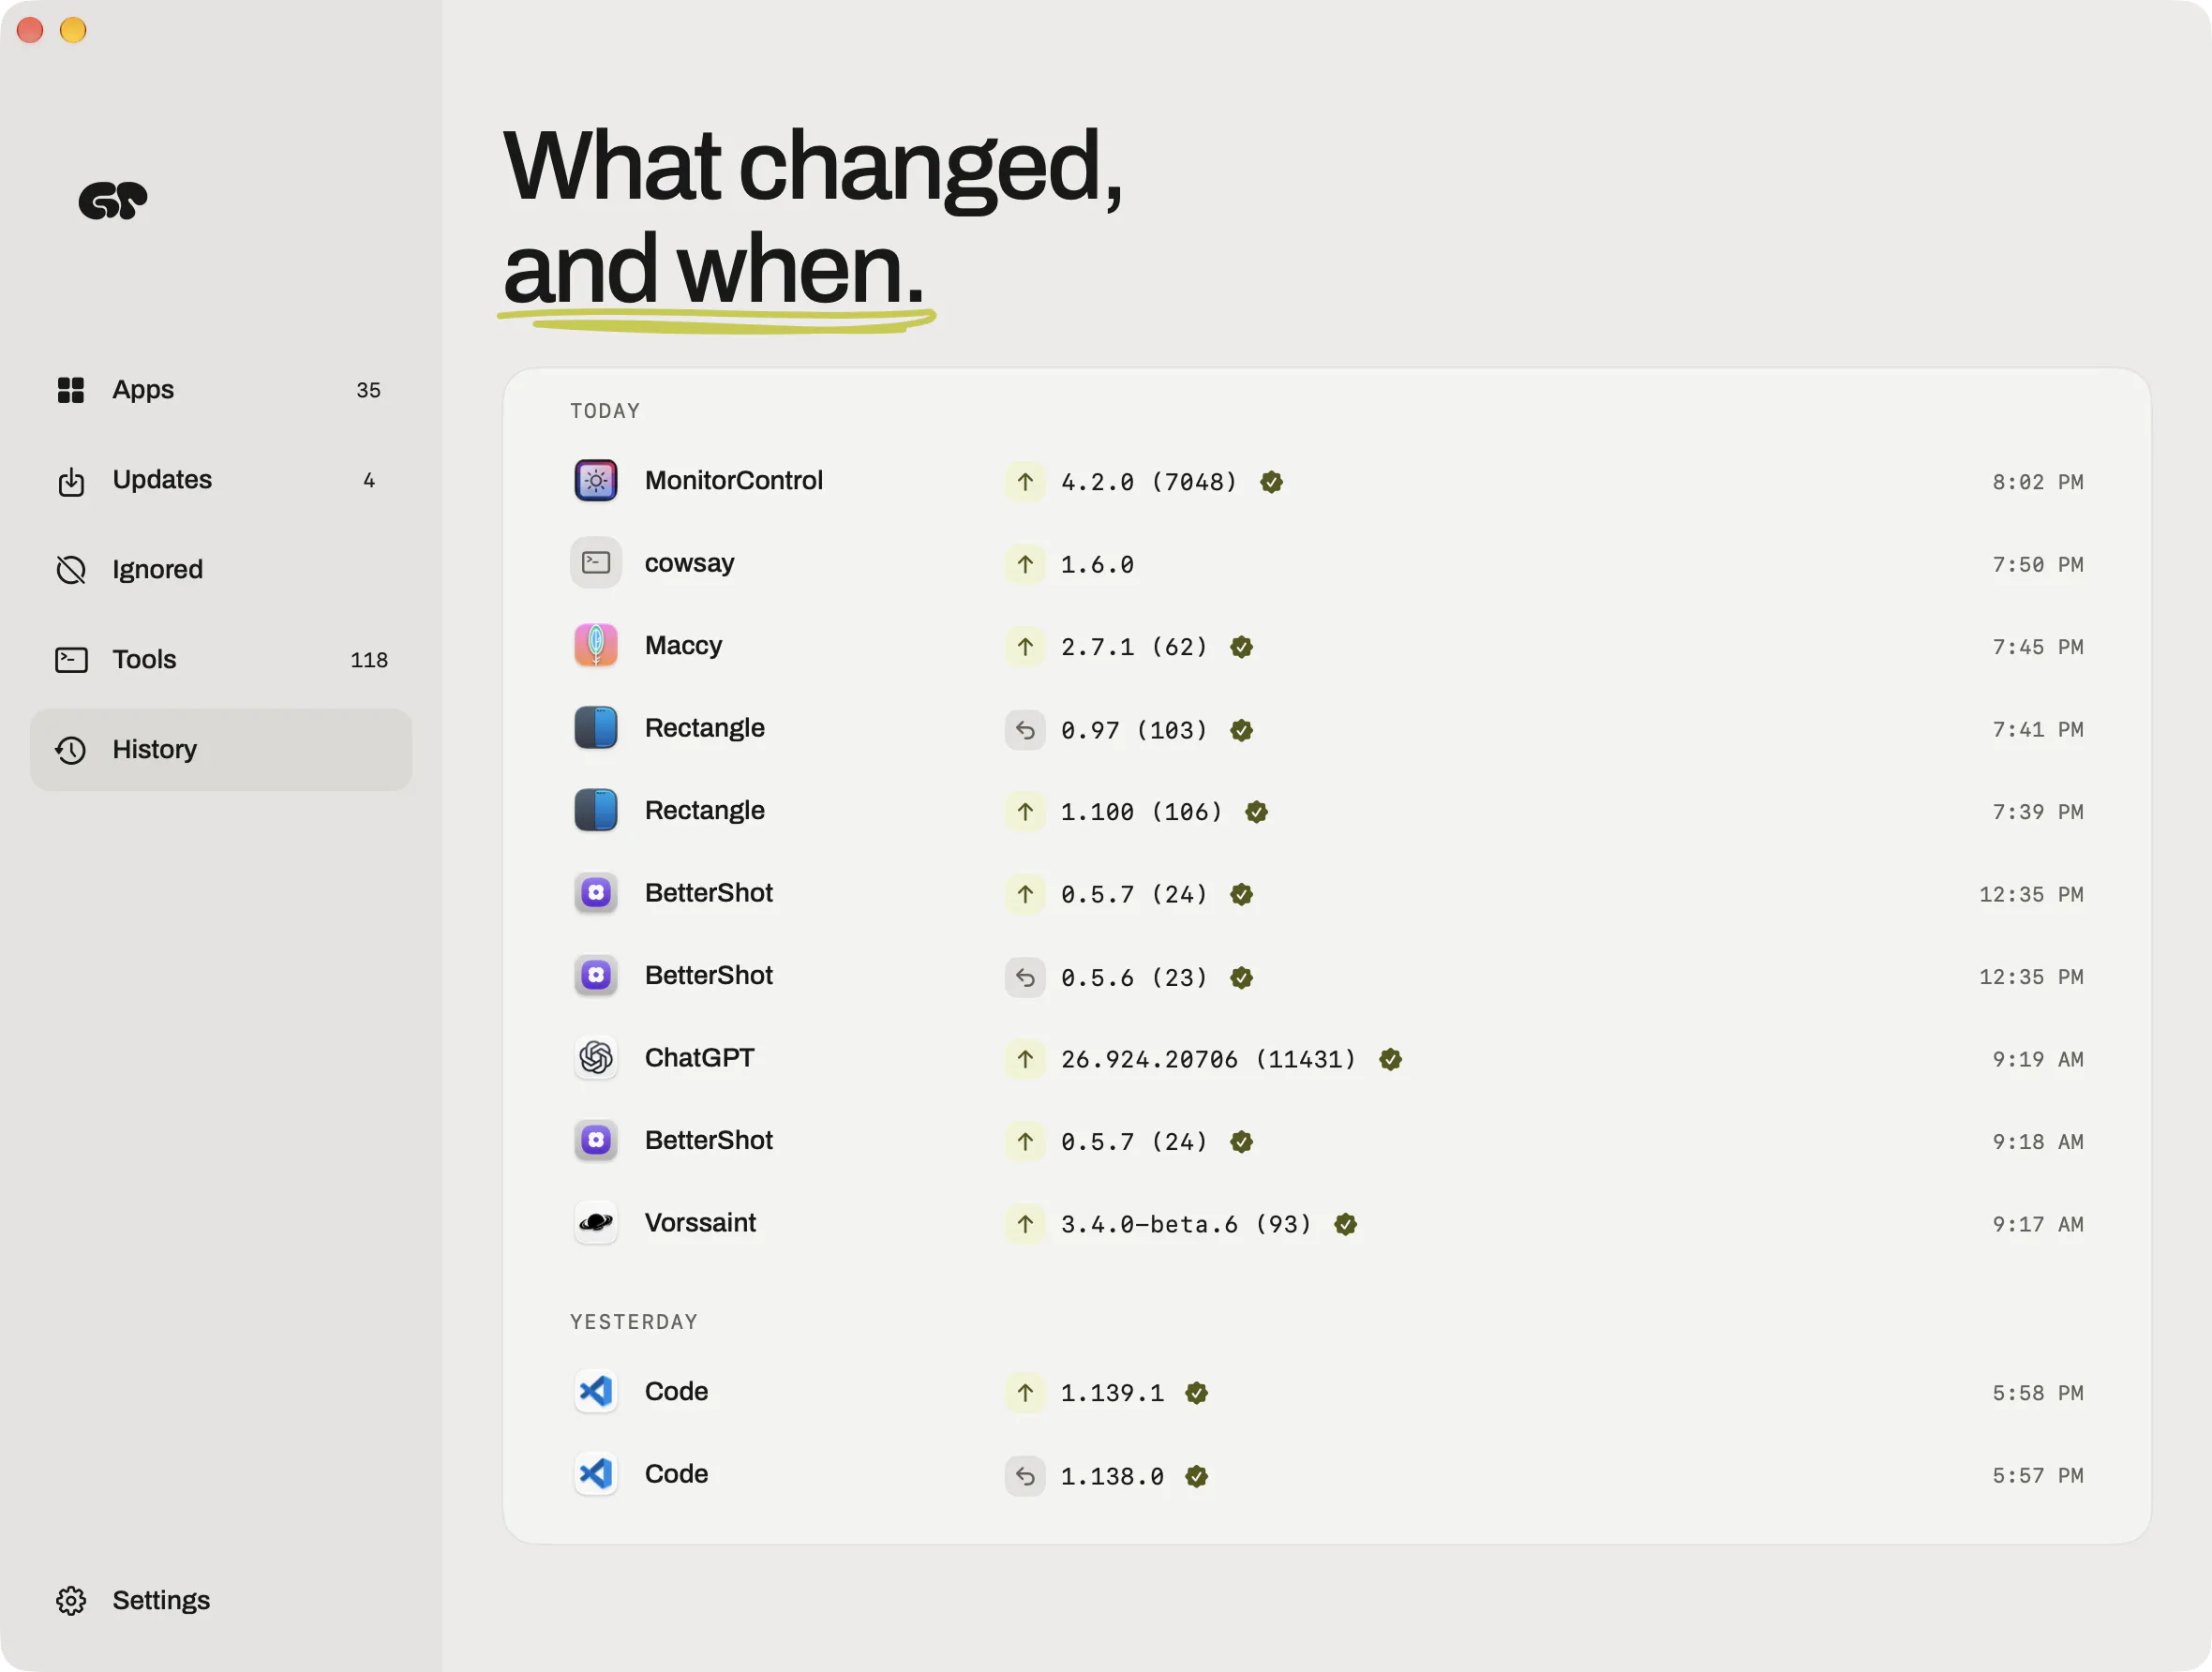Click the app logo in sidebar
This screenshot has height=1672, width=2212.
(x=113, y=200)
